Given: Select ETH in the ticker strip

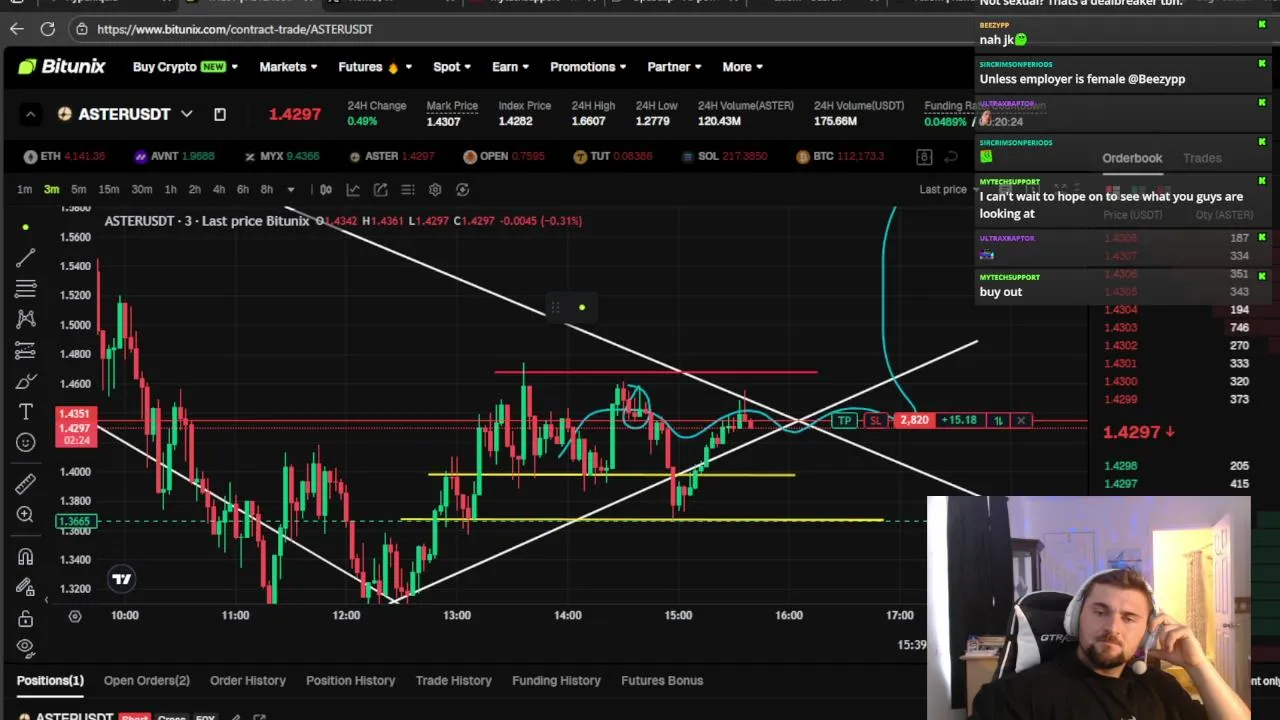Looking at the screenshot, I should tap(64, 156).
